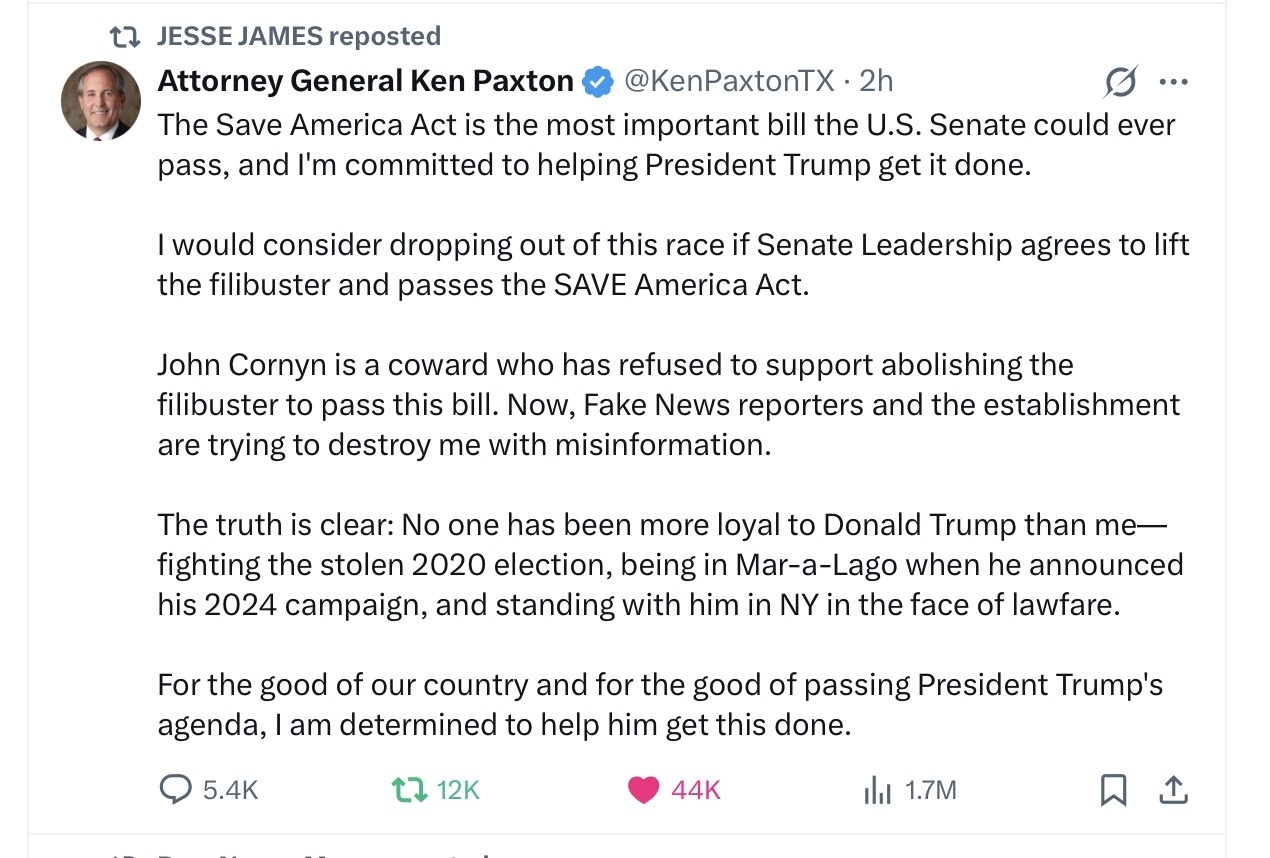Unlike the post via the pink heart
The image size is (1270, 858).
(x=643, y=790)
